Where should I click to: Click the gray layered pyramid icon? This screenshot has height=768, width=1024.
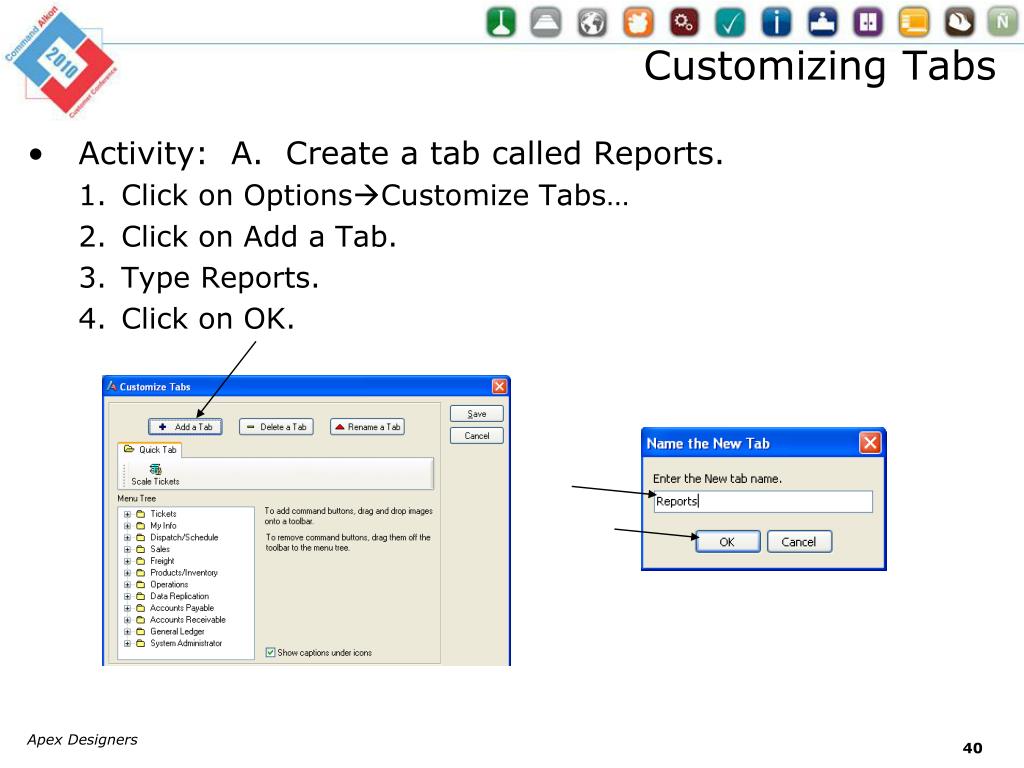tap(546, 22)
